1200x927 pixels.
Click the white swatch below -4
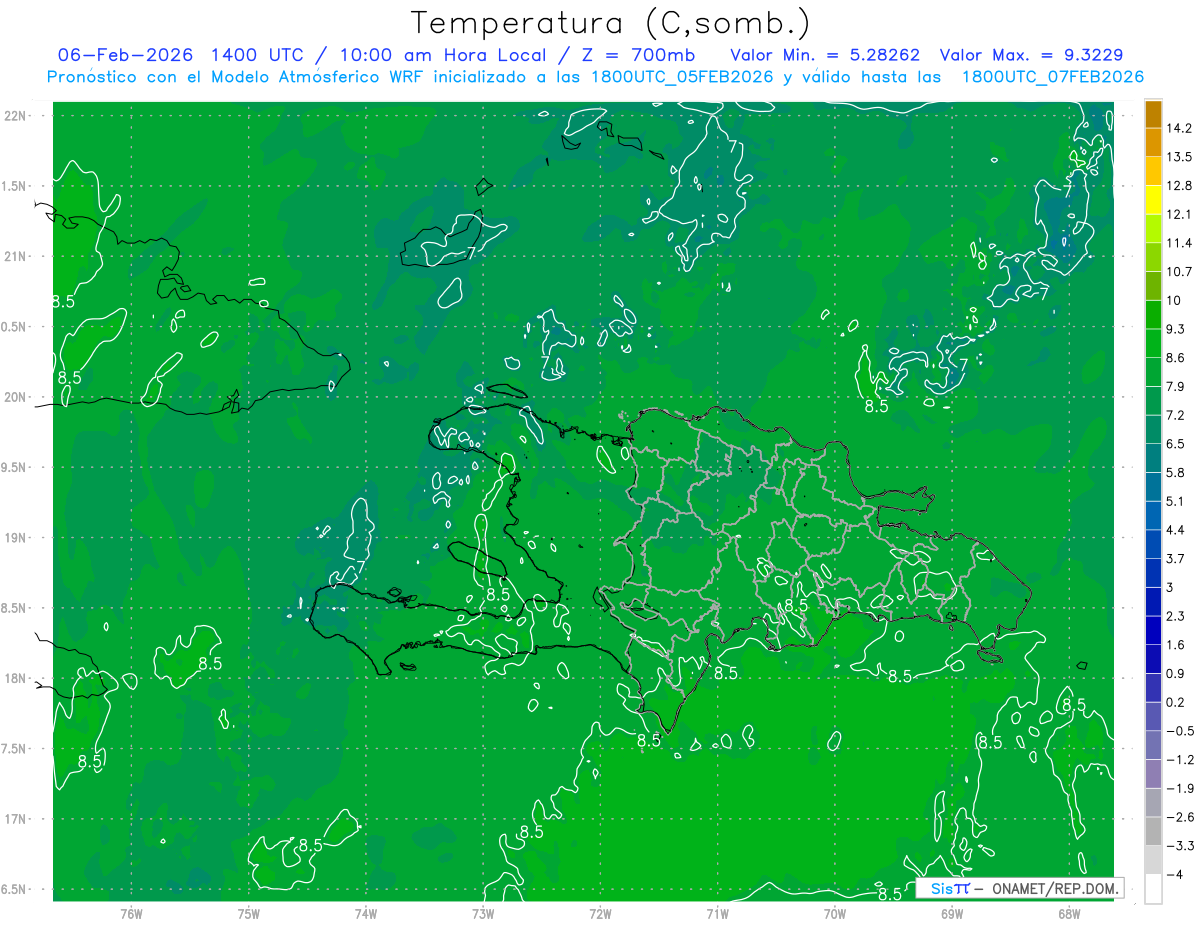[1153, 888]
